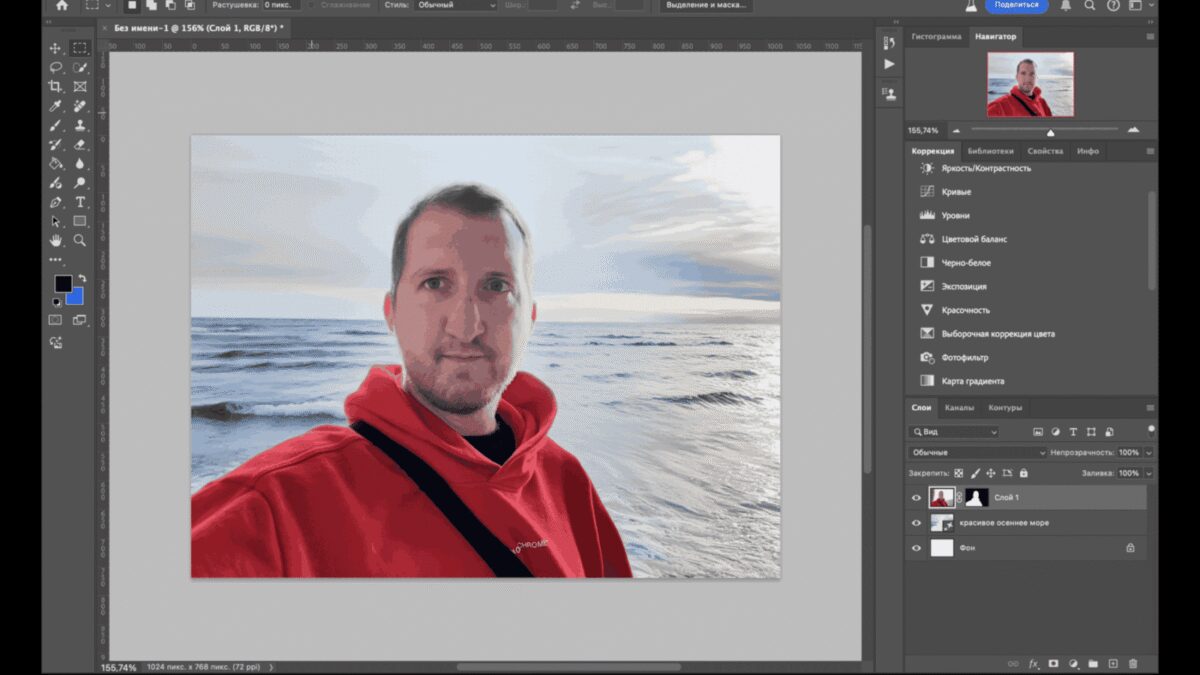
Task: Select the Zoom magnifier tool
Action: point(79,240)
